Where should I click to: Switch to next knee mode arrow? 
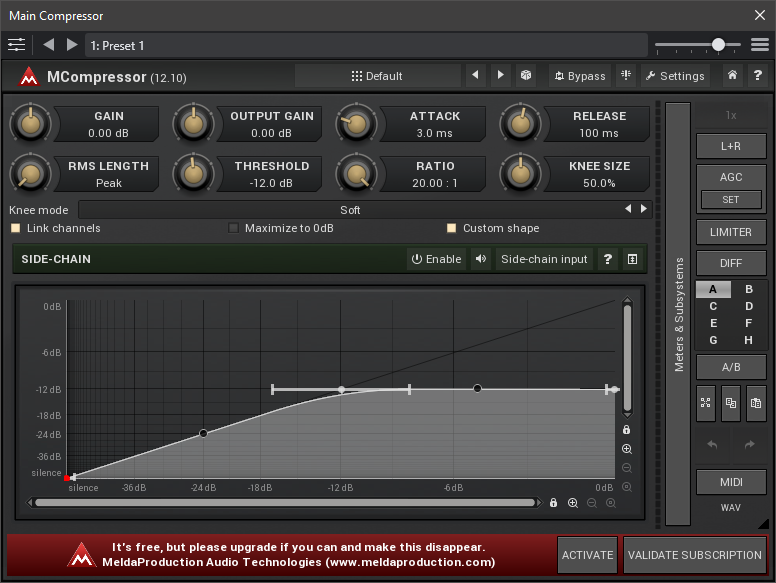pyautogui.click(x=643, y=209)
